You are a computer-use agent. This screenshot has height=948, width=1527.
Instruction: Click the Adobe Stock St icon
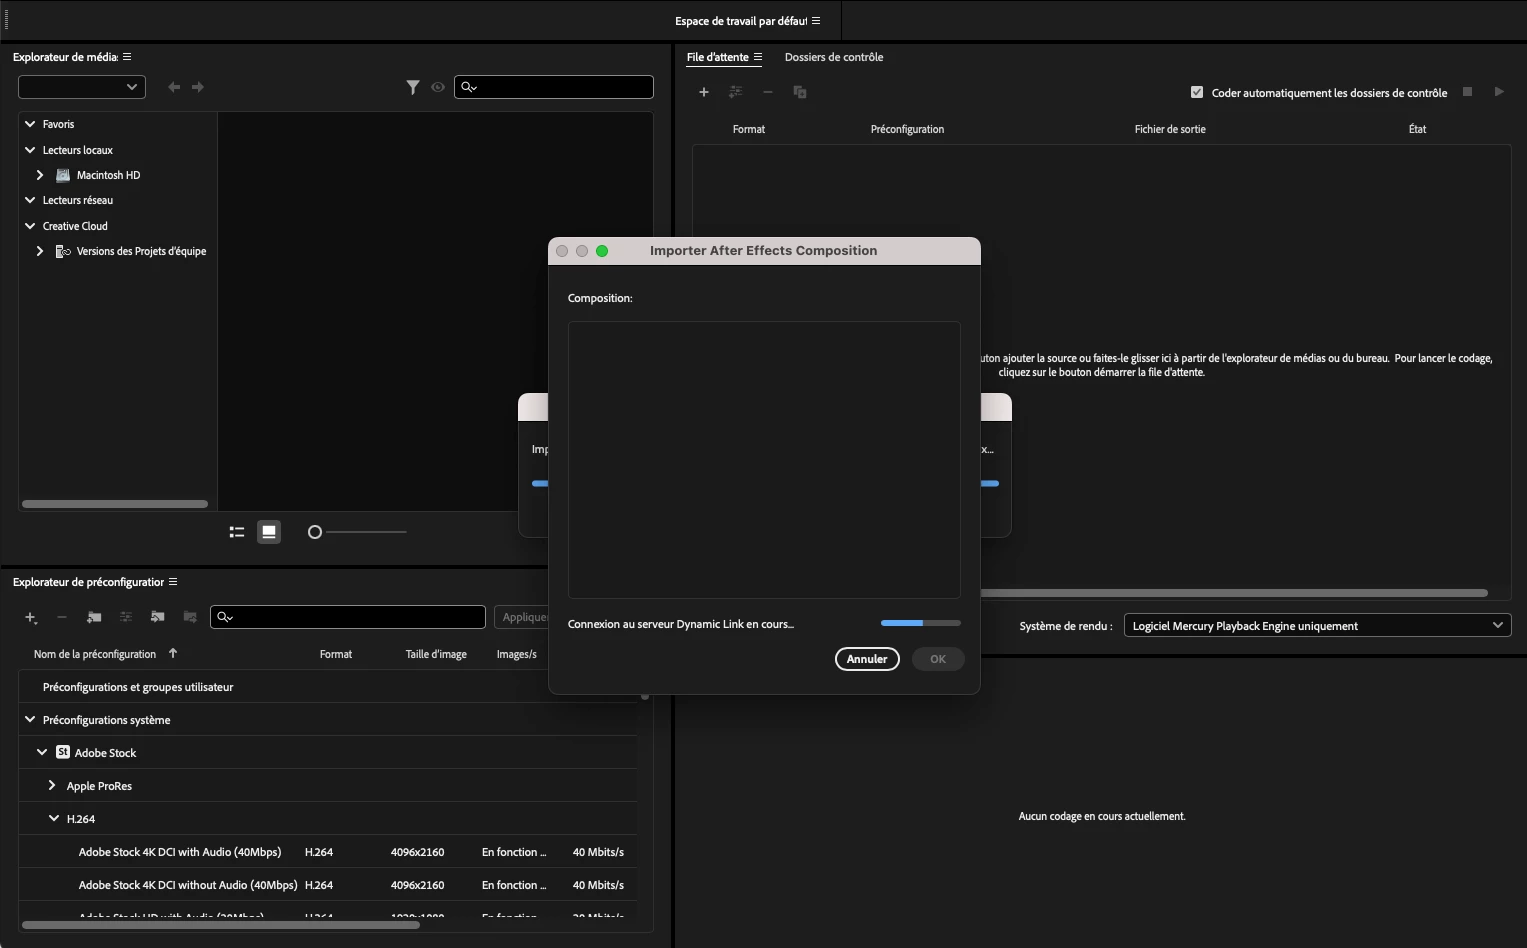click(63, 752)
